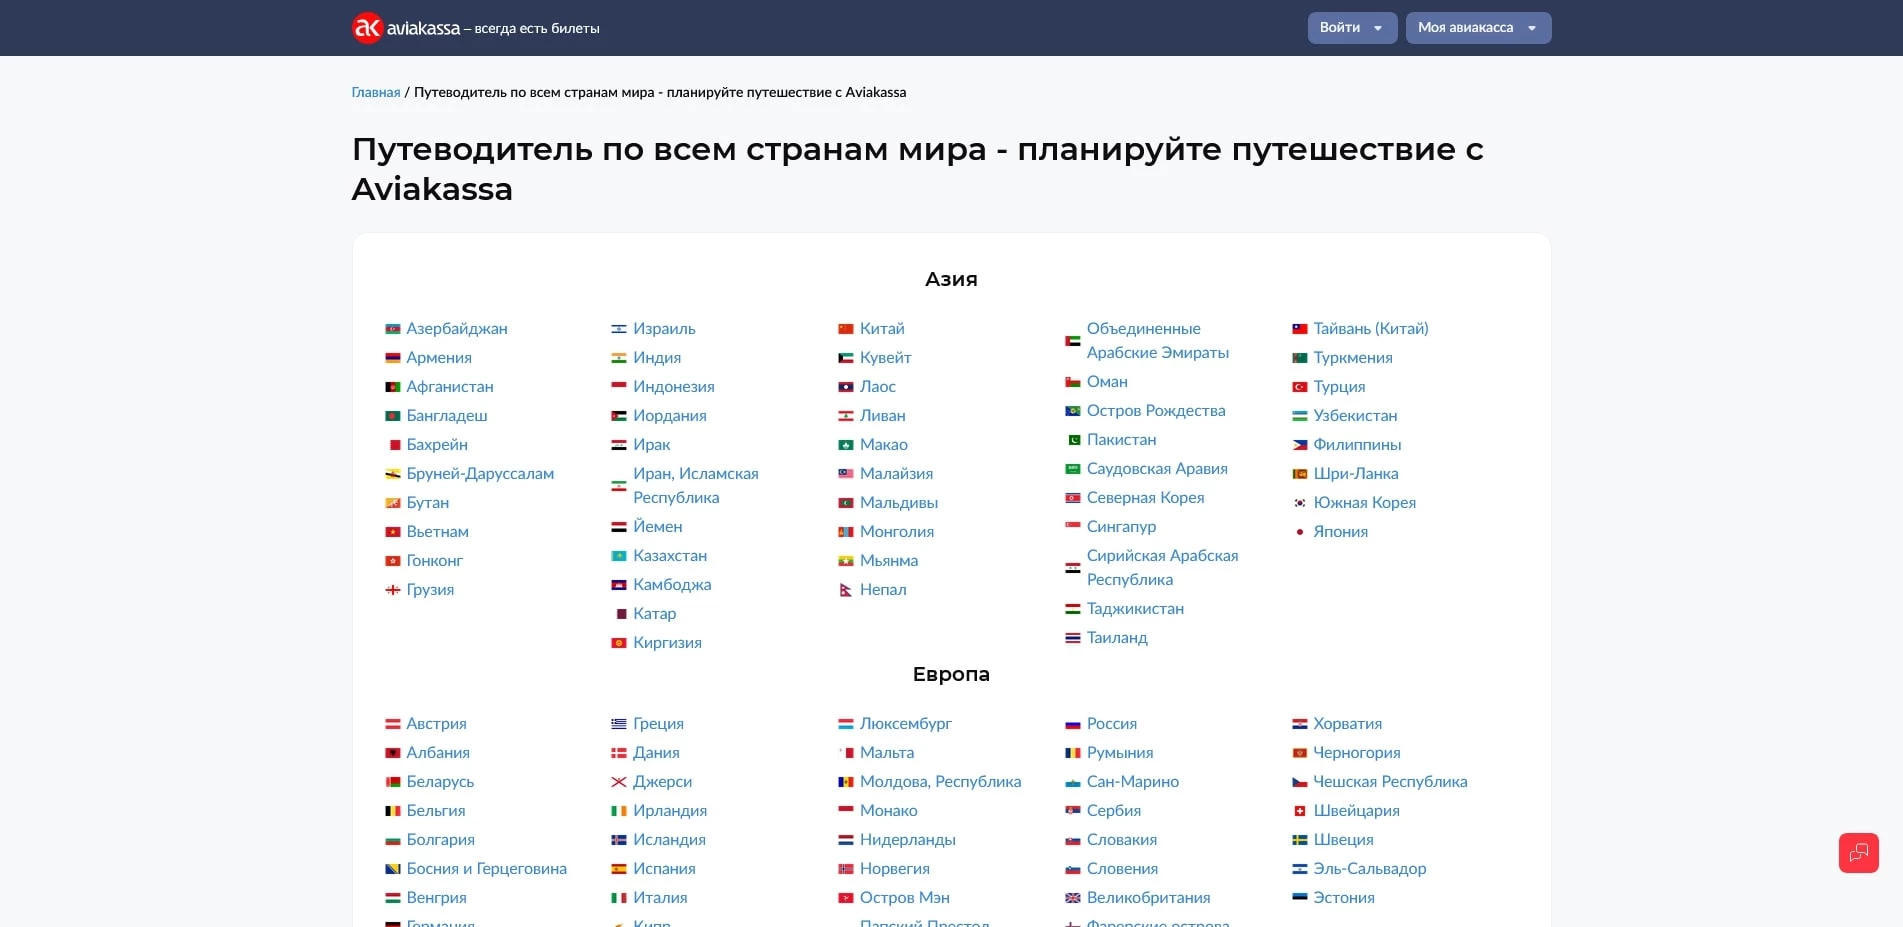Image resolution: width=1903 pixels, height=927 pixels.
Task: Click the China flag icon
Action: [x=846, y=328]
